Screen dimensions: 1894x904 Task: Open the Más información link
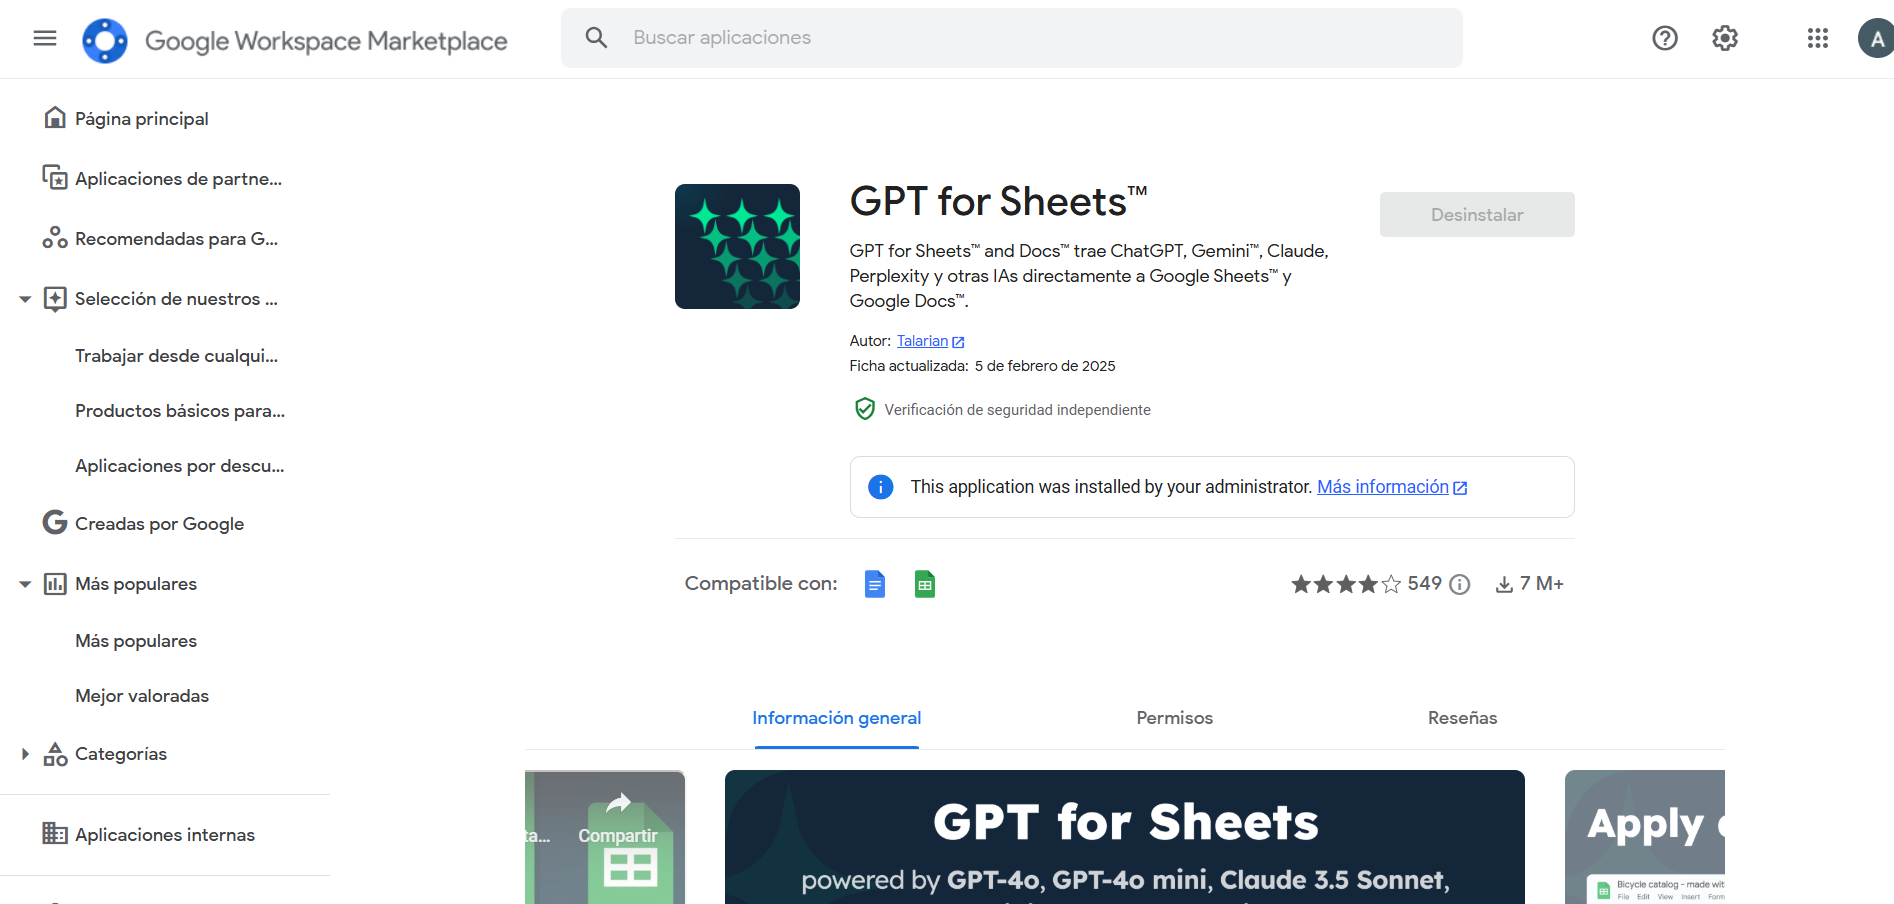tap(1382, 487)
